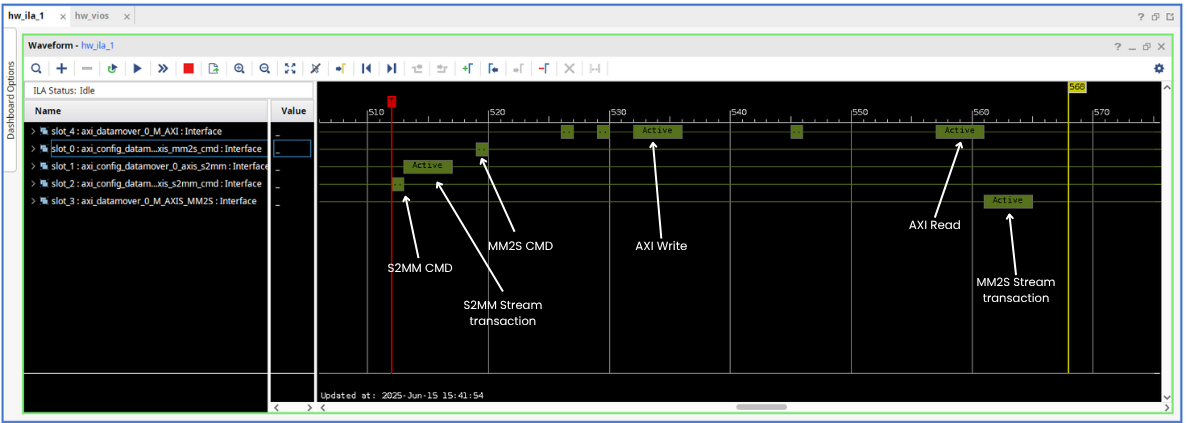This screenshot has width=1187, height=423.
Task: Go to the first time point
Action: 366,68
